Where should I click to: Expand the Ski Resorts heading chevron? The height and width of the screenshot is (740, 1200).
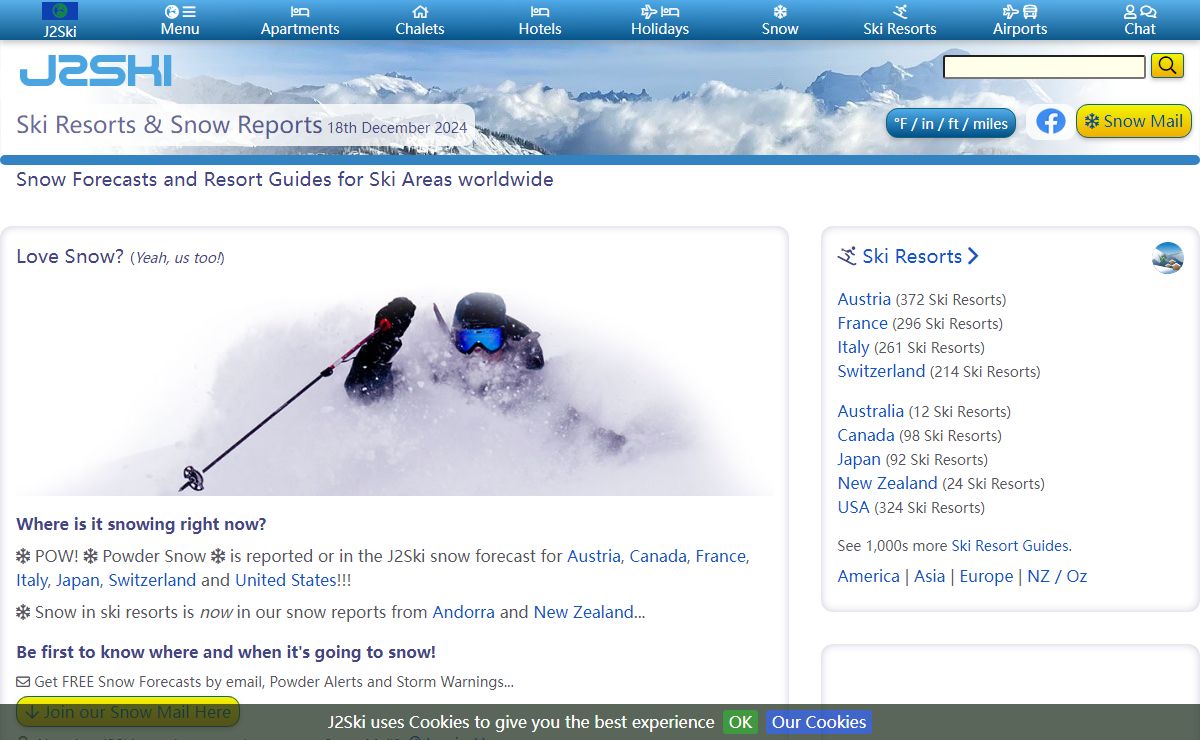click(x=973, y=257)
